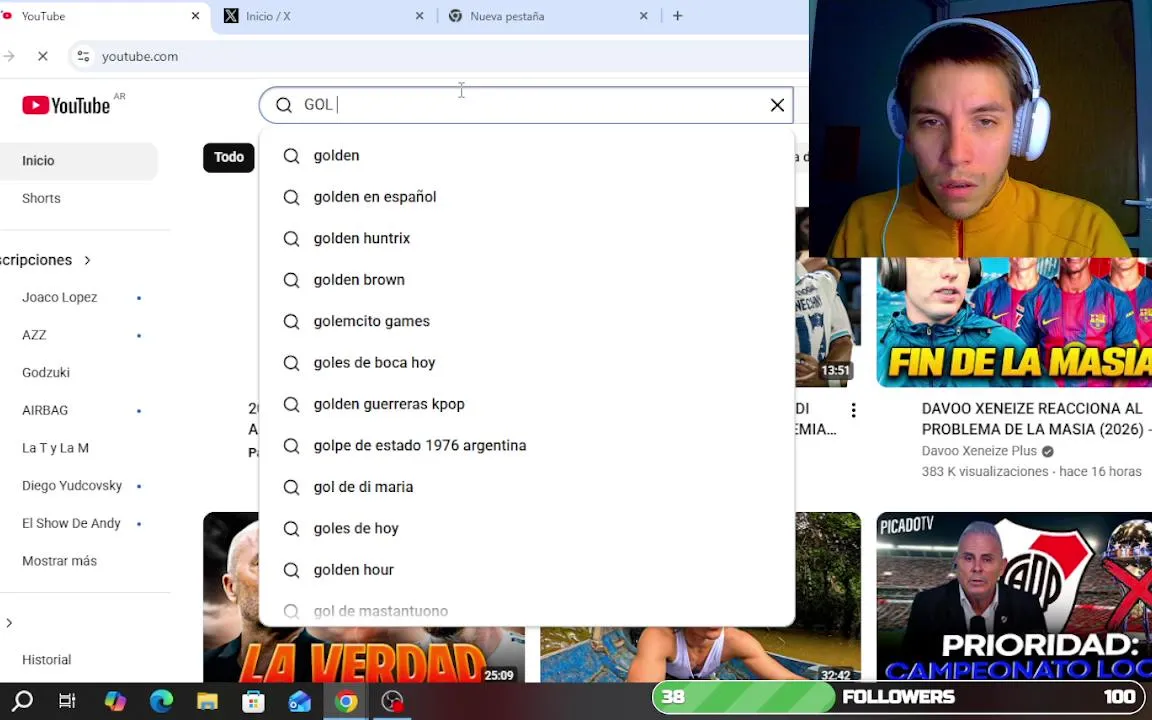Pick 'gol de di maria' suggestion
The image size is (1152, 720).
click(527, 487)
